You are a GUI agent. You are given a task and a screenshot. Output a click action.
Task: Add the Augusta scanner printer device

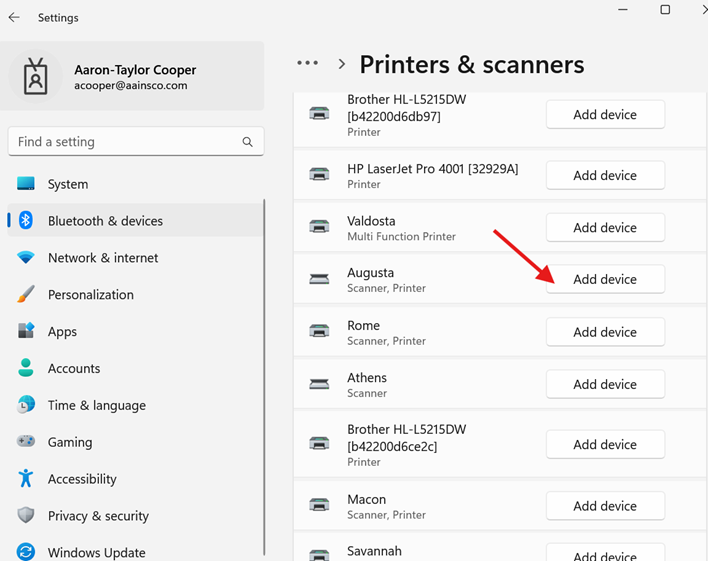click(604, 279)
